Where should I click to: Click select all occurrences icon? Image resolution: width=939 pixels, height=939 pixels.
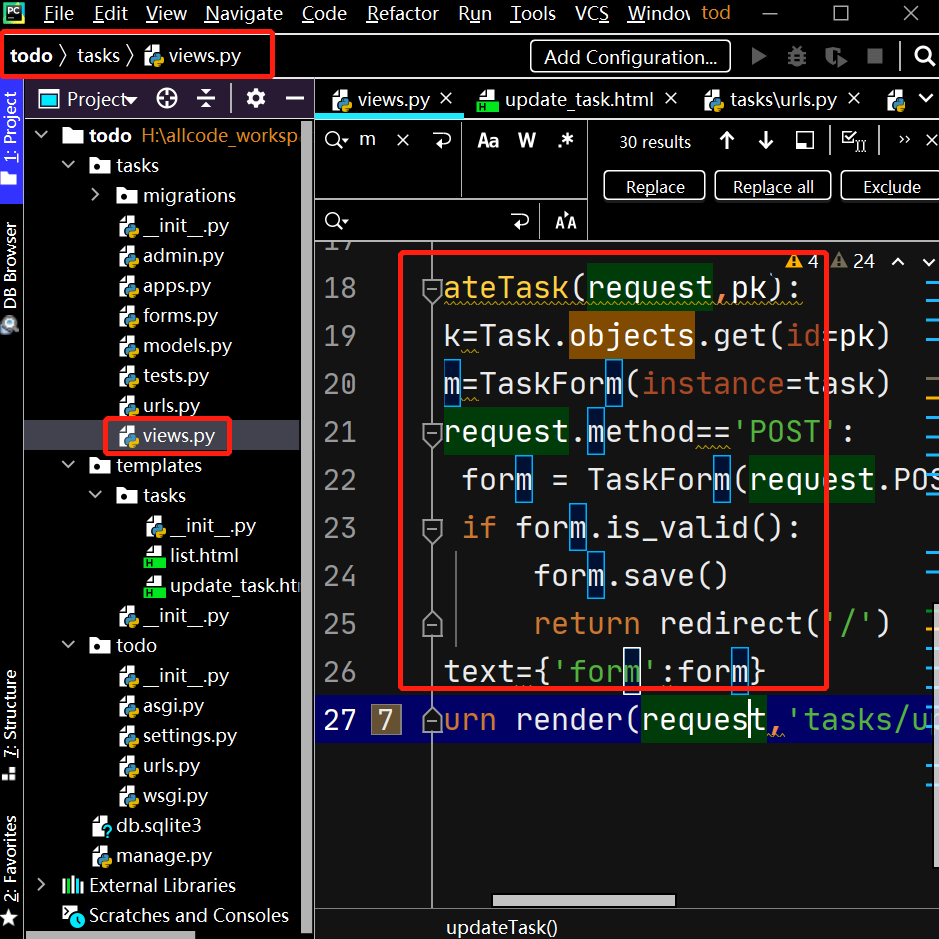coord(853,141)
